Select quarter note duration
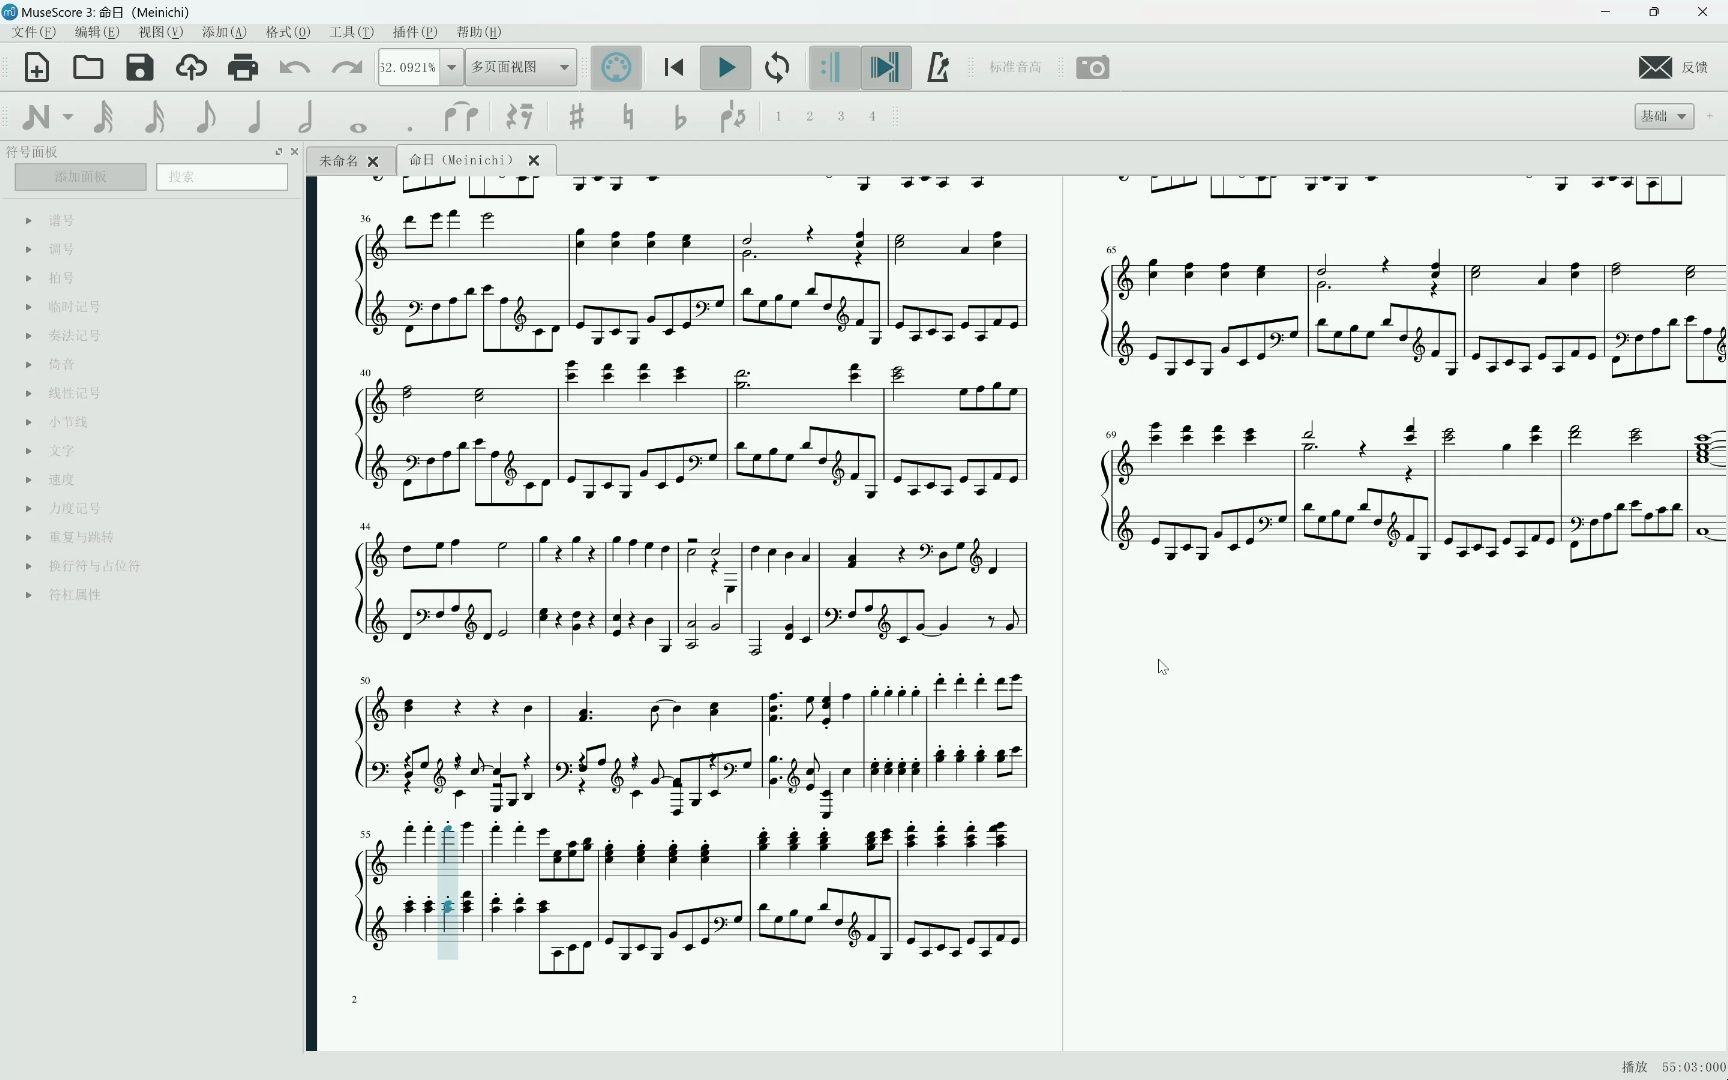 pyautogui.click(x=256, y=117)
